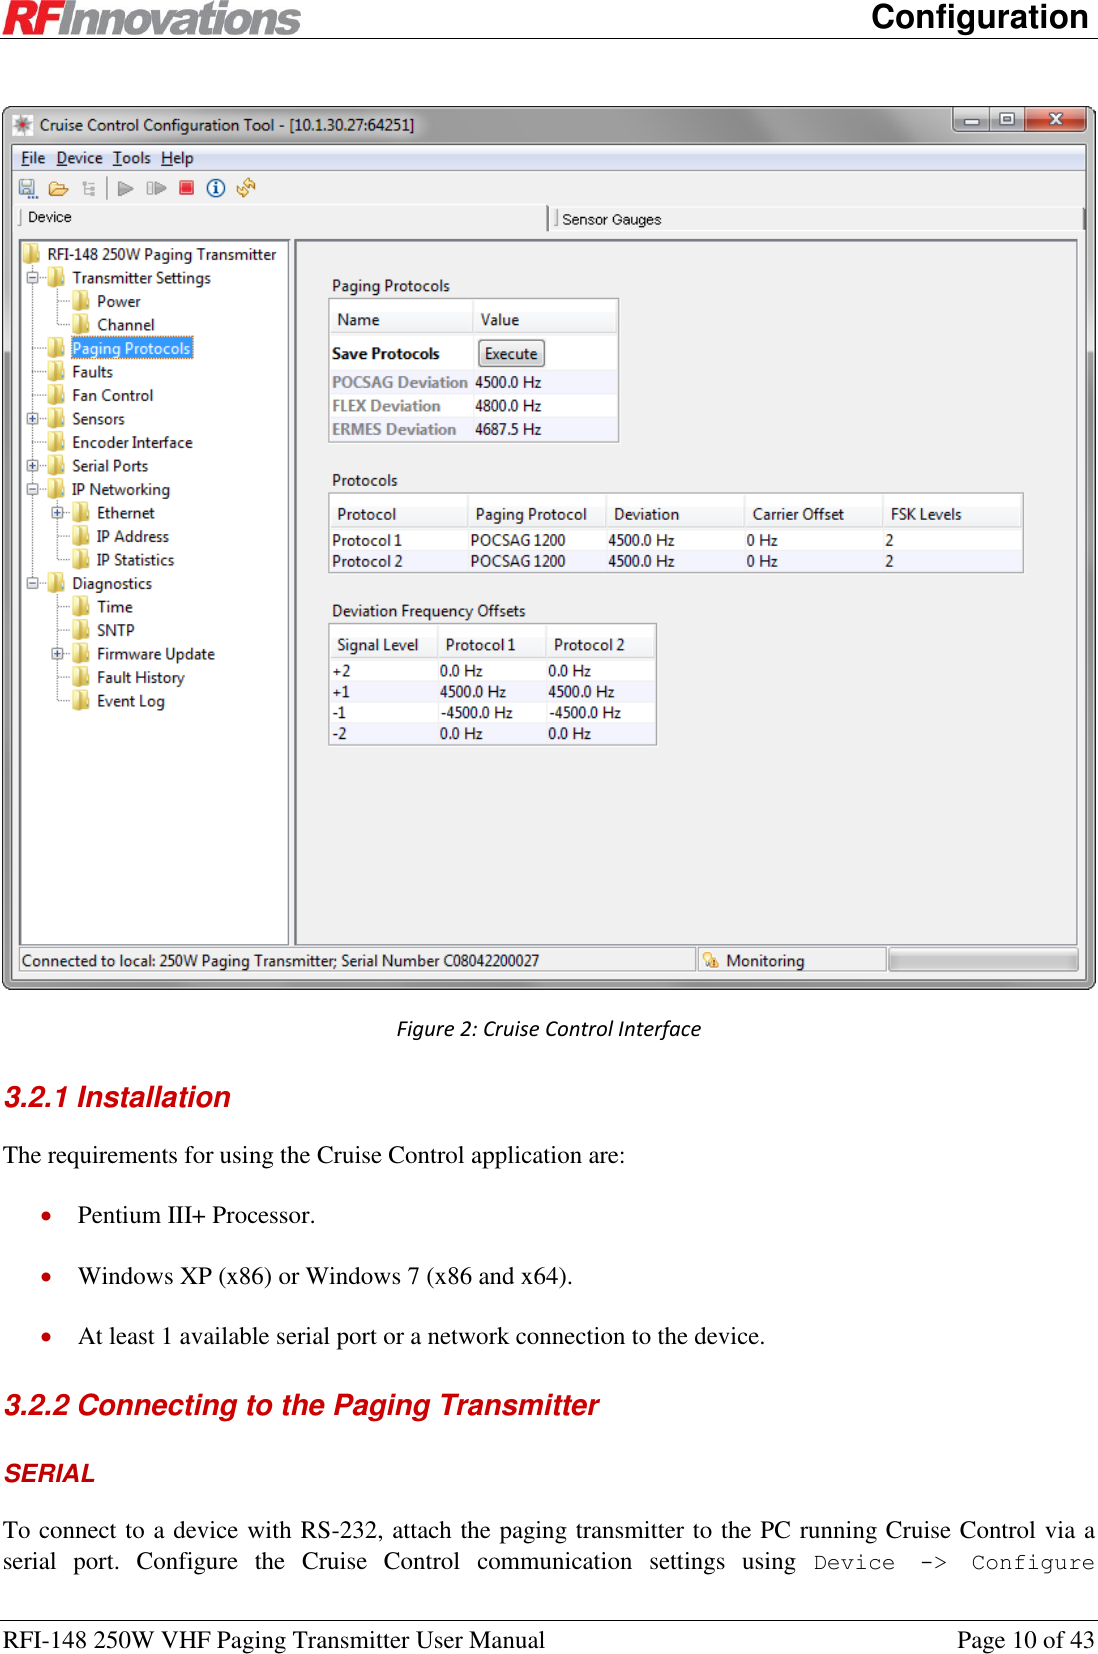
Task: Click the step play toolbar icon
Action: tap(156, 188)
